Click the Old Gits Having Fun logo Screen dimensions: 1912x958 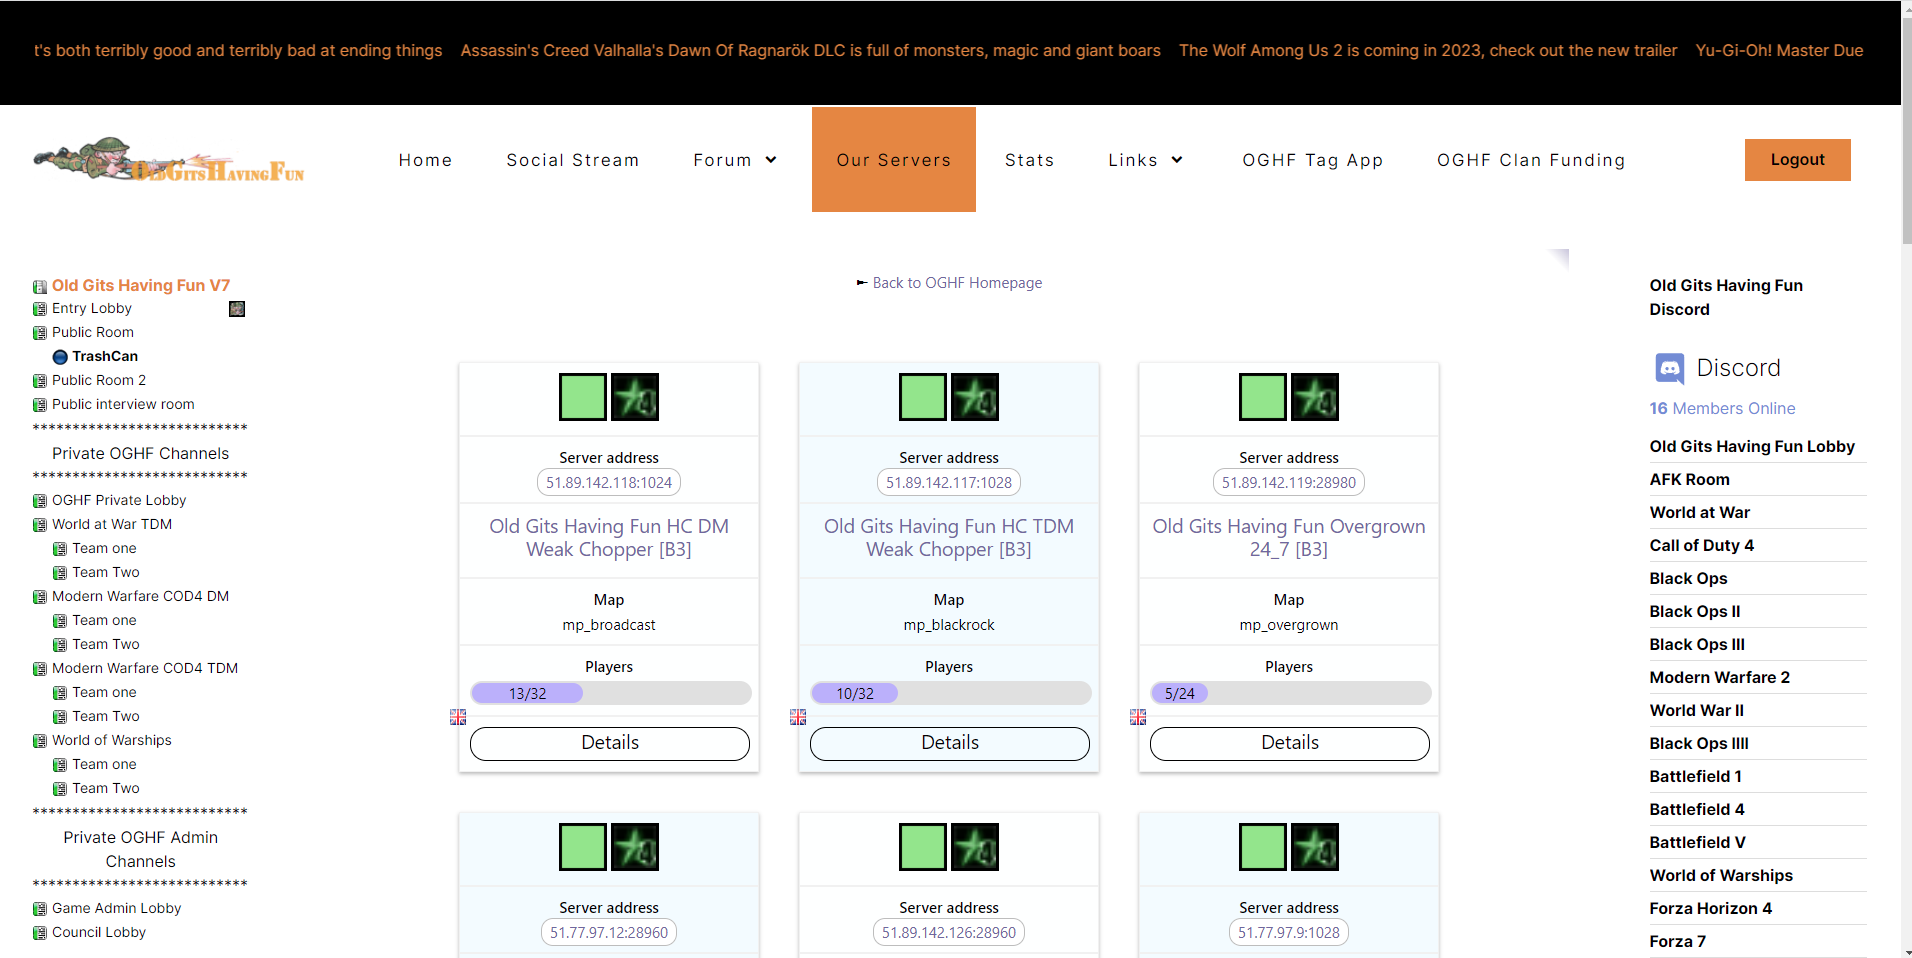pos(168,160)
